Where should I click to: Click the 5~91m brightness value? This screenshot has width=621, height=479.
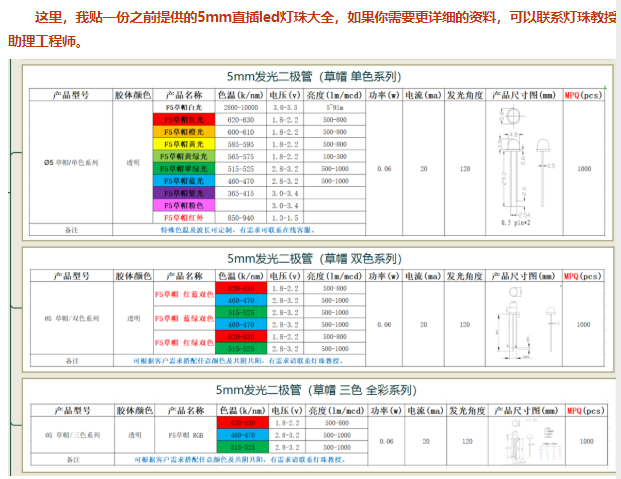click(335, 107)
